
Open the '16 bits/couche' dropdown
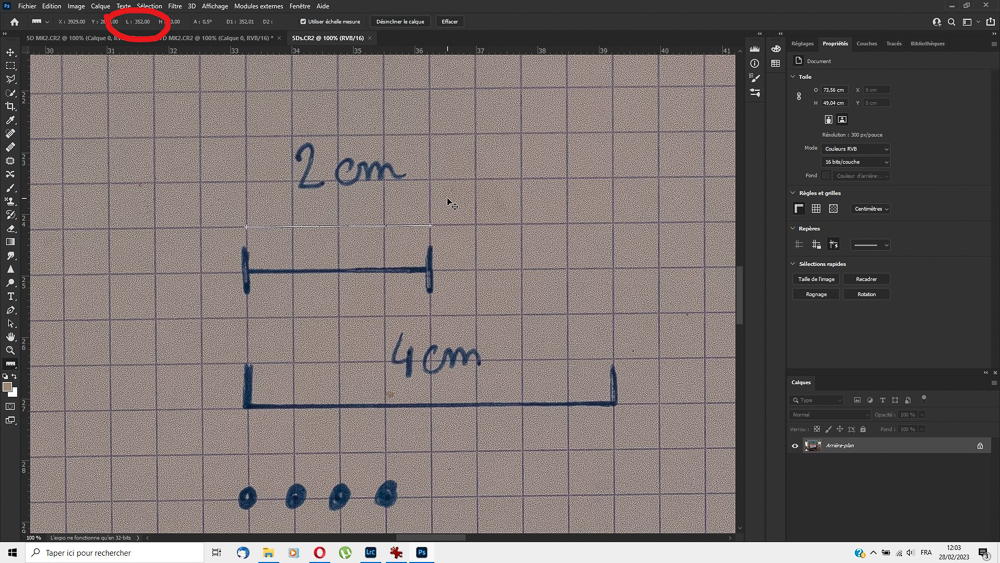point(855,162)
